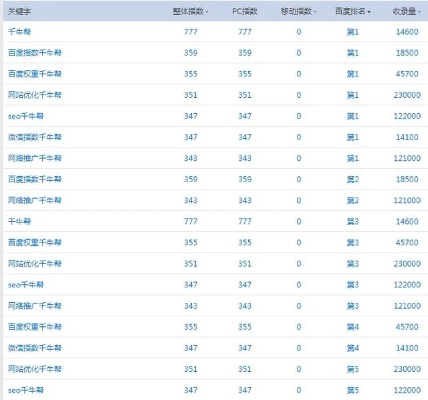
Task: Open keyword 千牛帮 in the 第3 row
Action: click(19, 221)
